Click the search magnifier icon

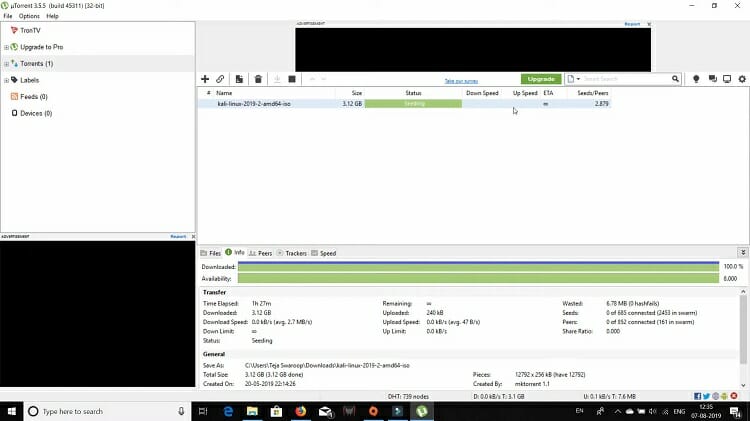click(675, 79)
